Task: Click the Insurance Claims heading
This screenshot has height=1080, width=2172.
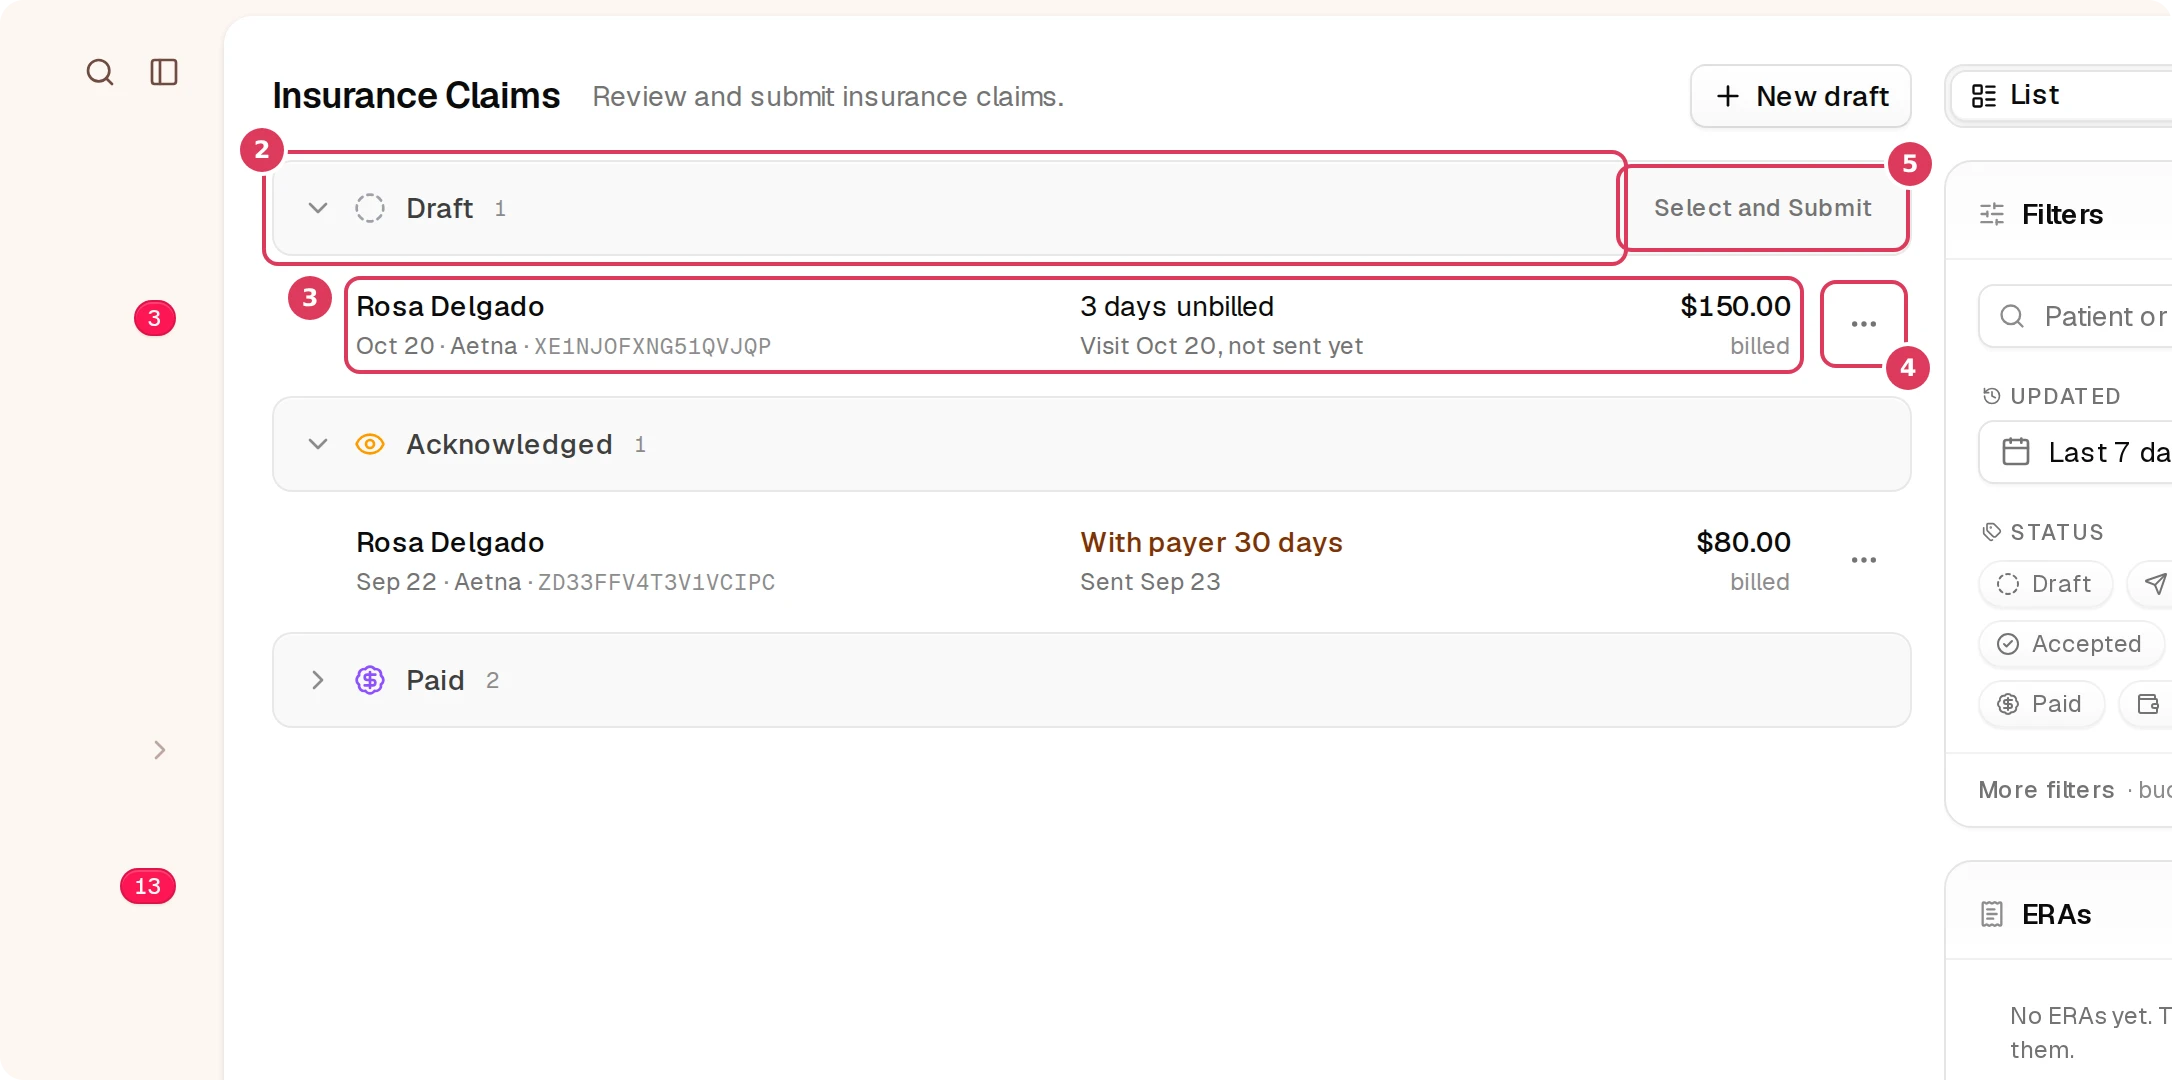Action: point(416,96)
